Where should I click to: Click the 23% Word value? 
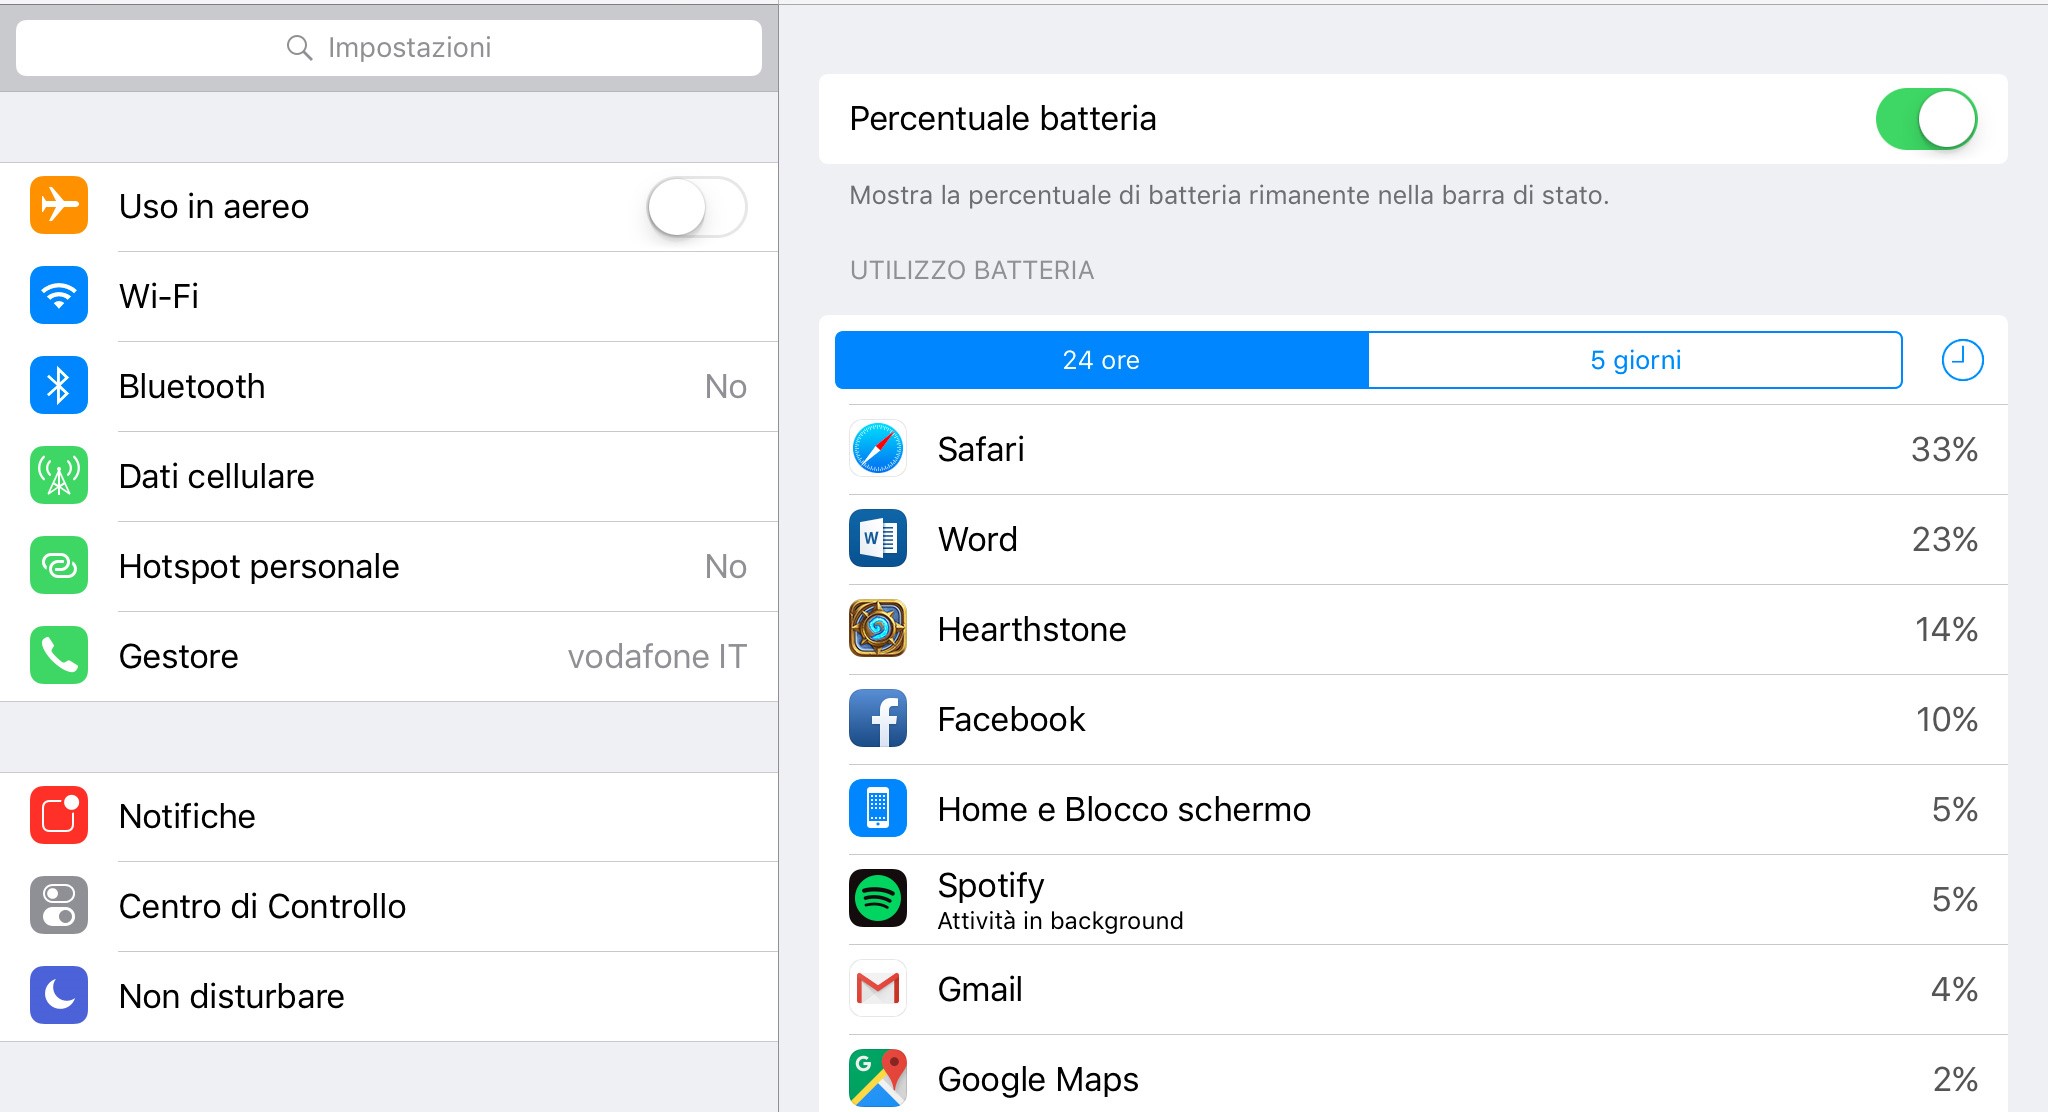click(1944, 539)
